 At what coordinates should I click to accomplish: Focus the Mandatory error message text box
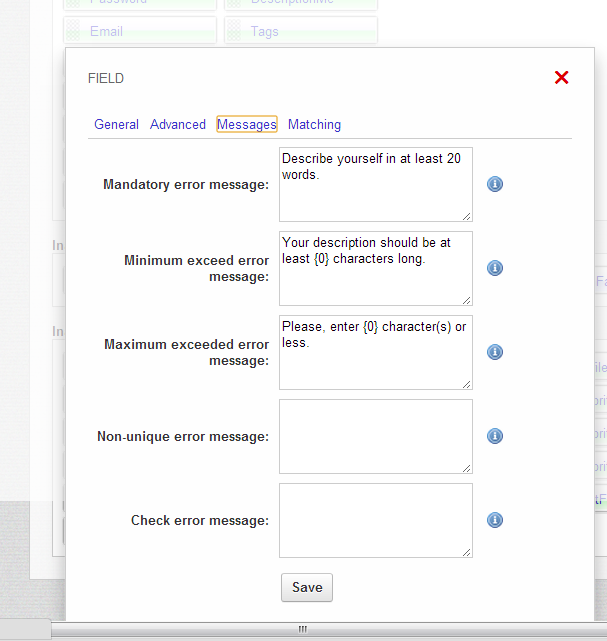[375, 184]
